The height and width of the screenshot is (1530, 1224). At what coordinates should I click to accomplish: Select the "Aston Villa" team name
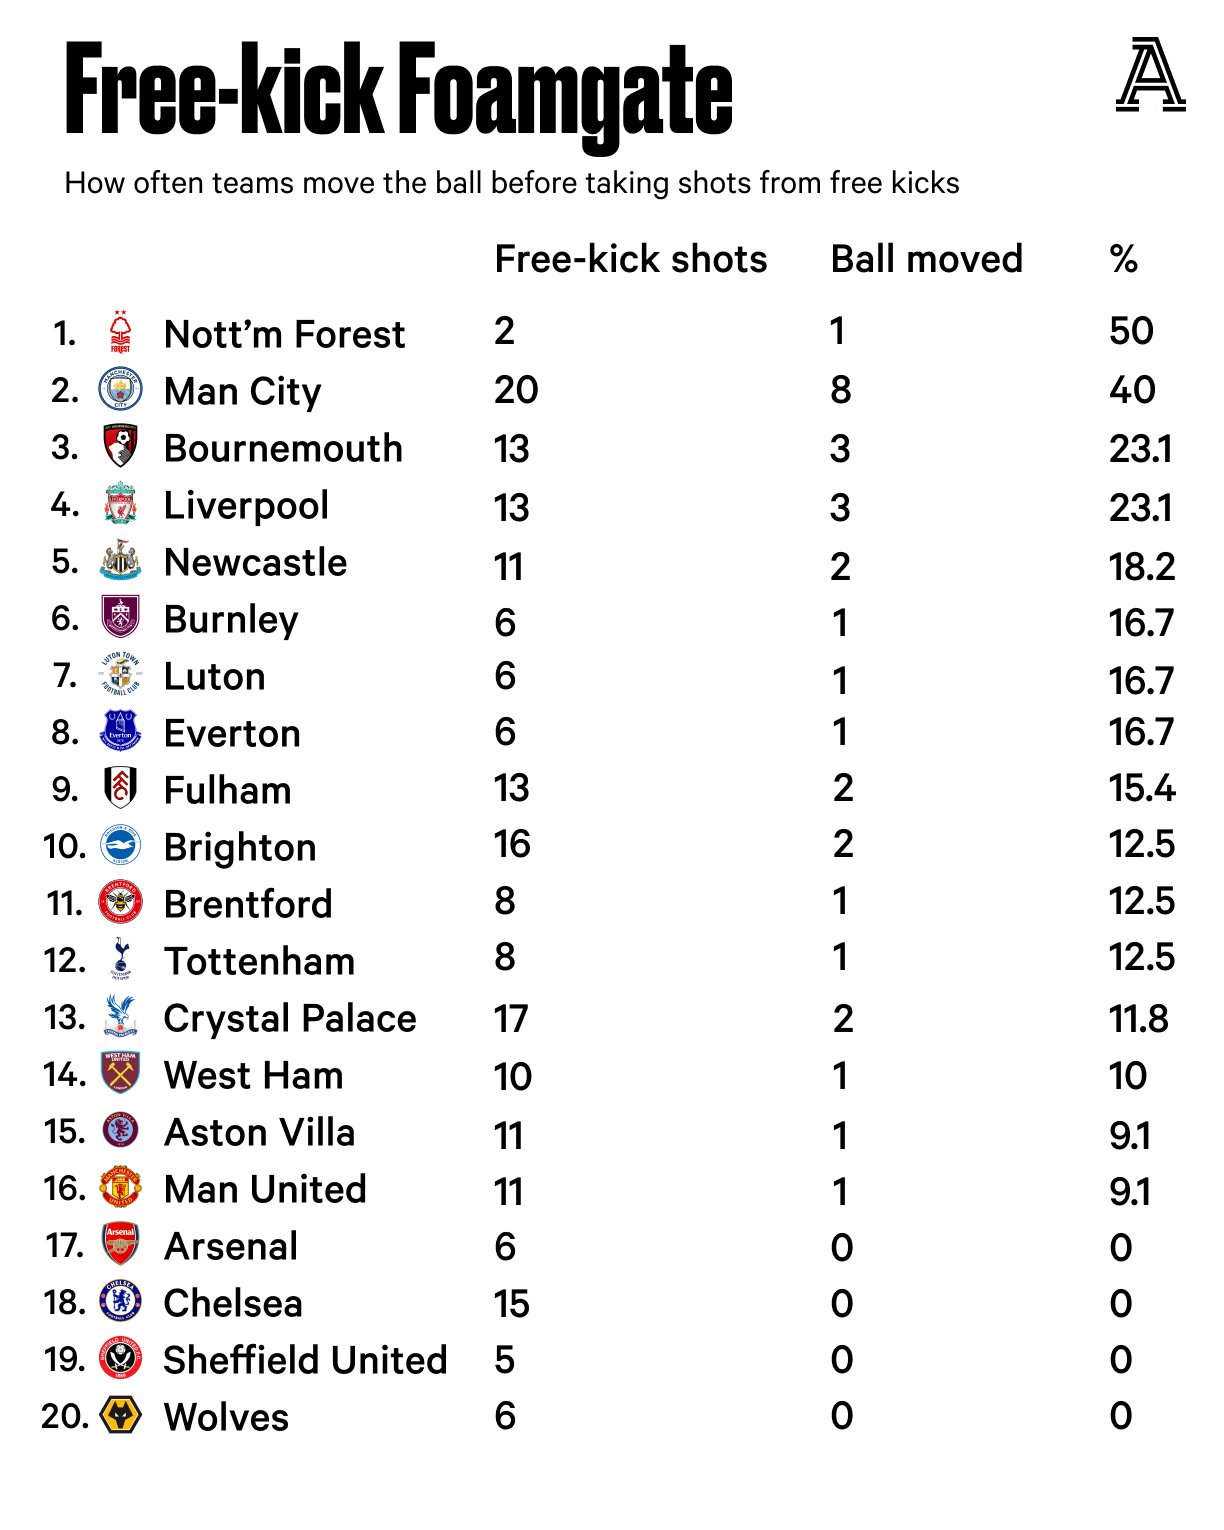259,1132
